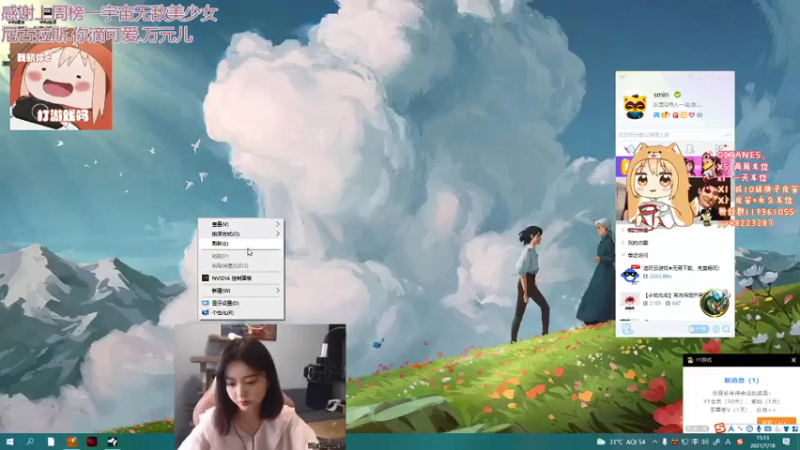800x450 pixels.
Task: Click the arrow beside 查看(V)
Action: coord(278,224)
